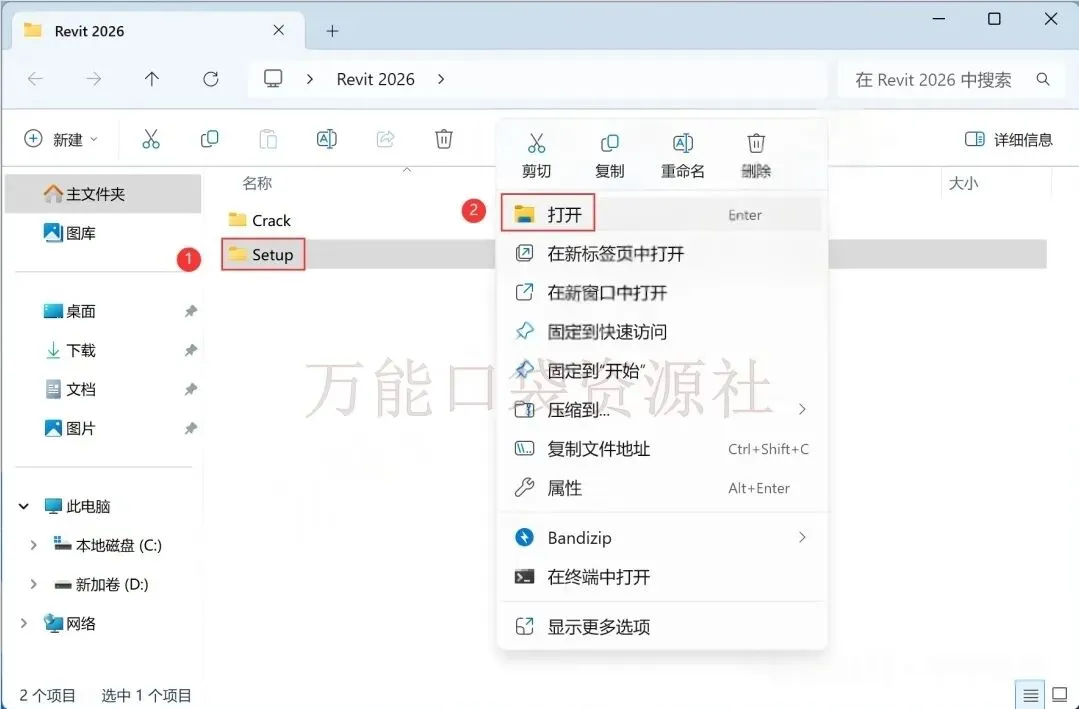Select 在终端中打开
The height and width of the screenshot is (709, 1079).
(x=661, y=577)
